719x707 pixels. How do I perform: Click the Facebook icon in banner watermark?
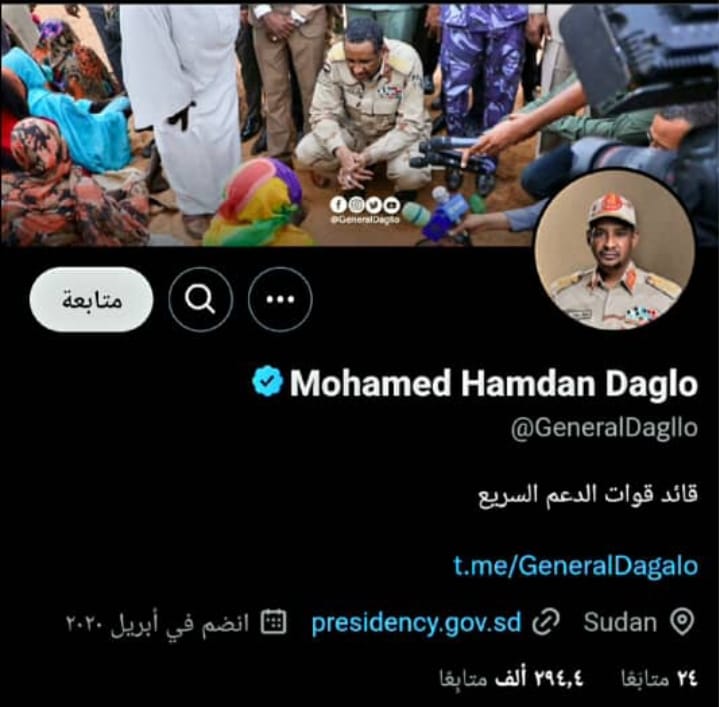point(338,205)
